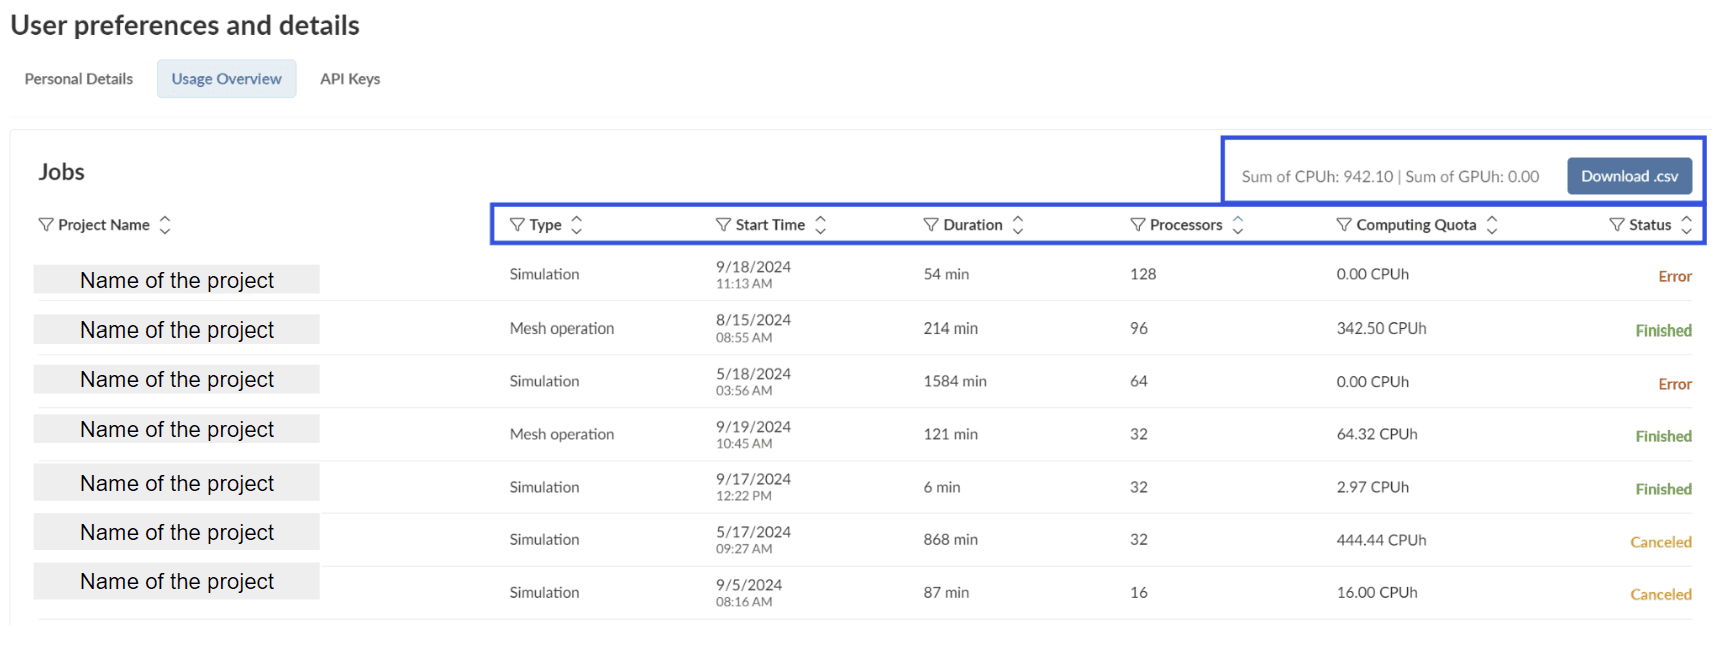
Task: Click the Status column filter icon
Action: [1616, 225]
